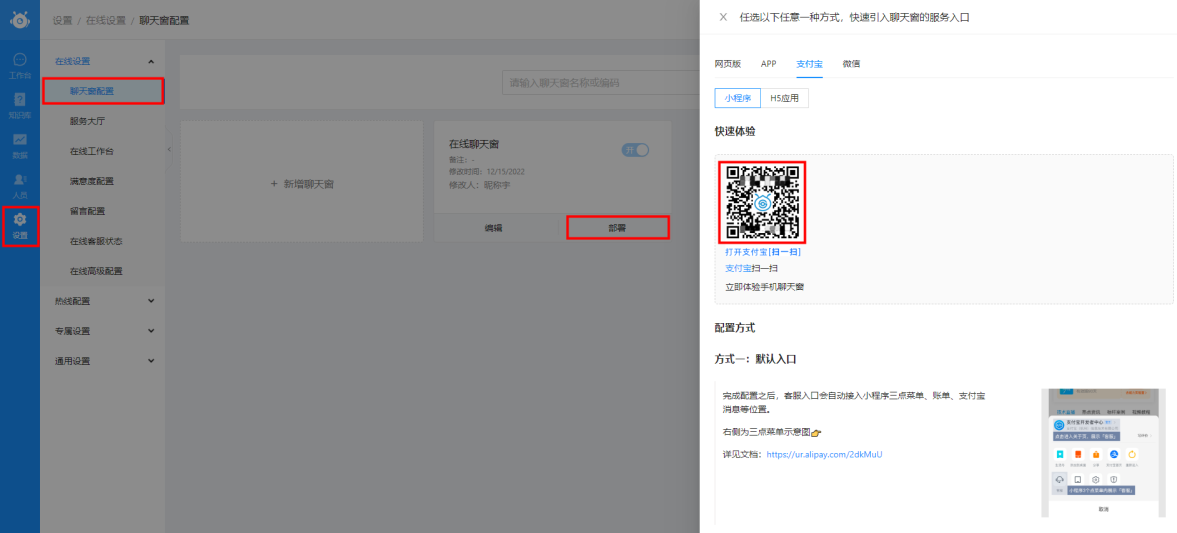Choose the 小程序 option button
Screen dimensions: 1177x533
click(x=737, y=98)
